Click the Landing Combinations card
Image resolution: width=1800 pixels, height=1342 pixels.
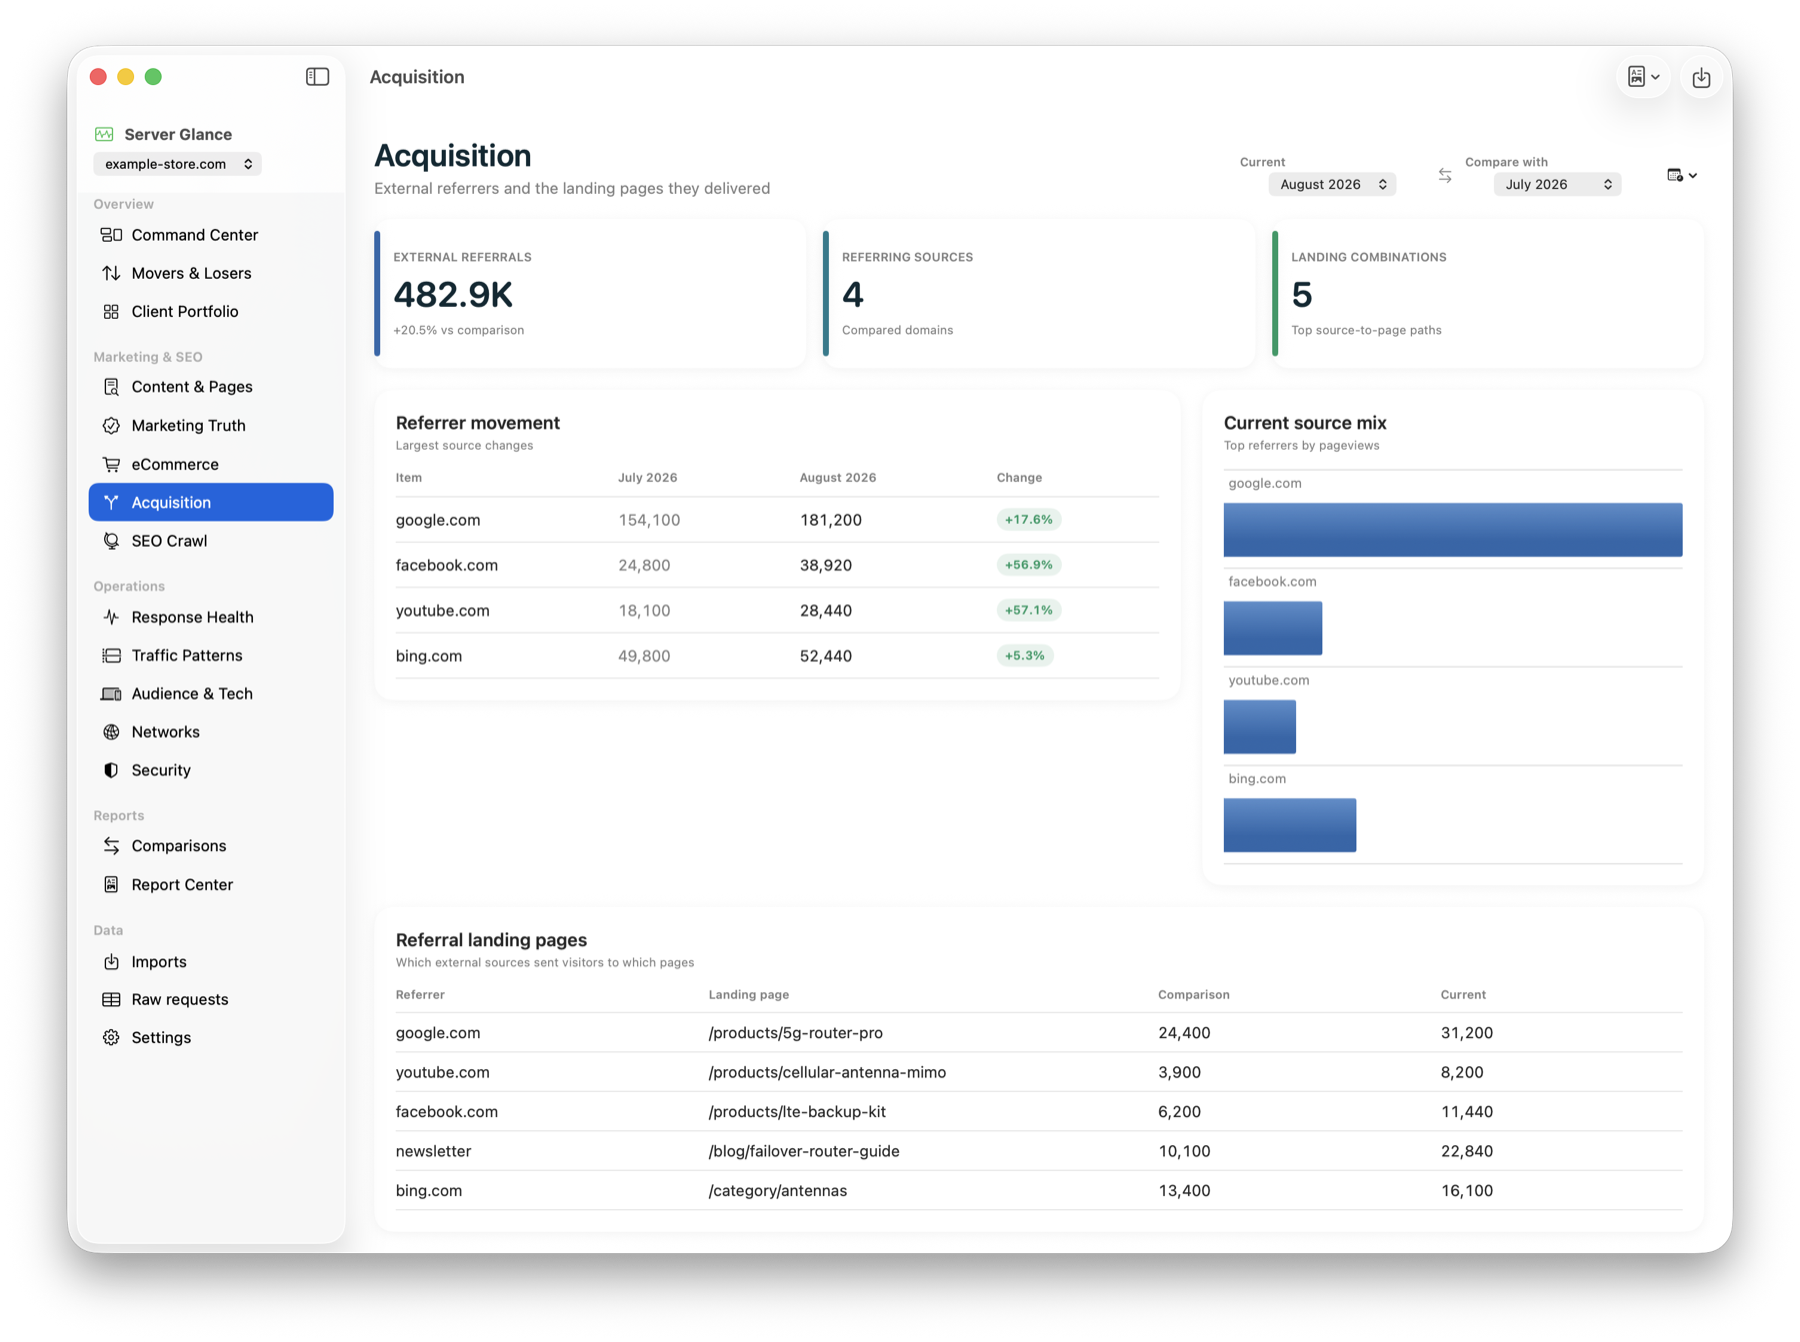(x=1488, y=294)
